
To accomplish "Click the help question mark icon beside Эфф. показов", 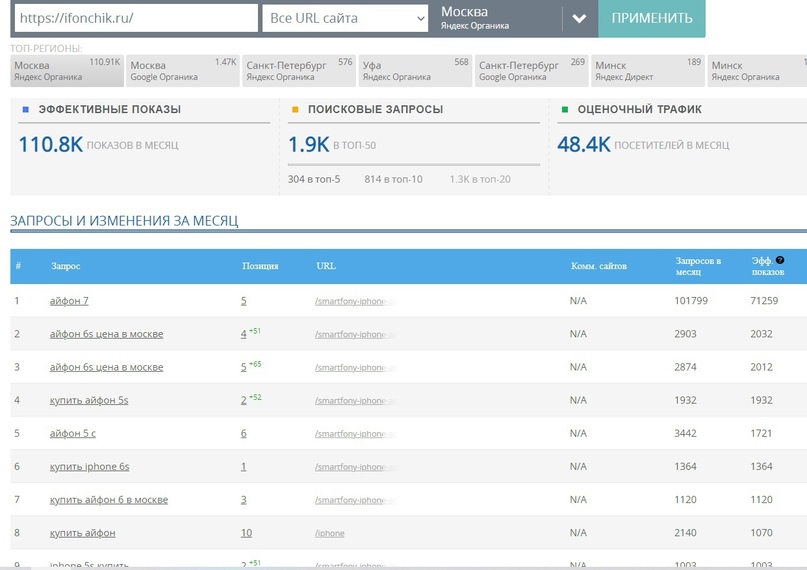I will (780, 260).
